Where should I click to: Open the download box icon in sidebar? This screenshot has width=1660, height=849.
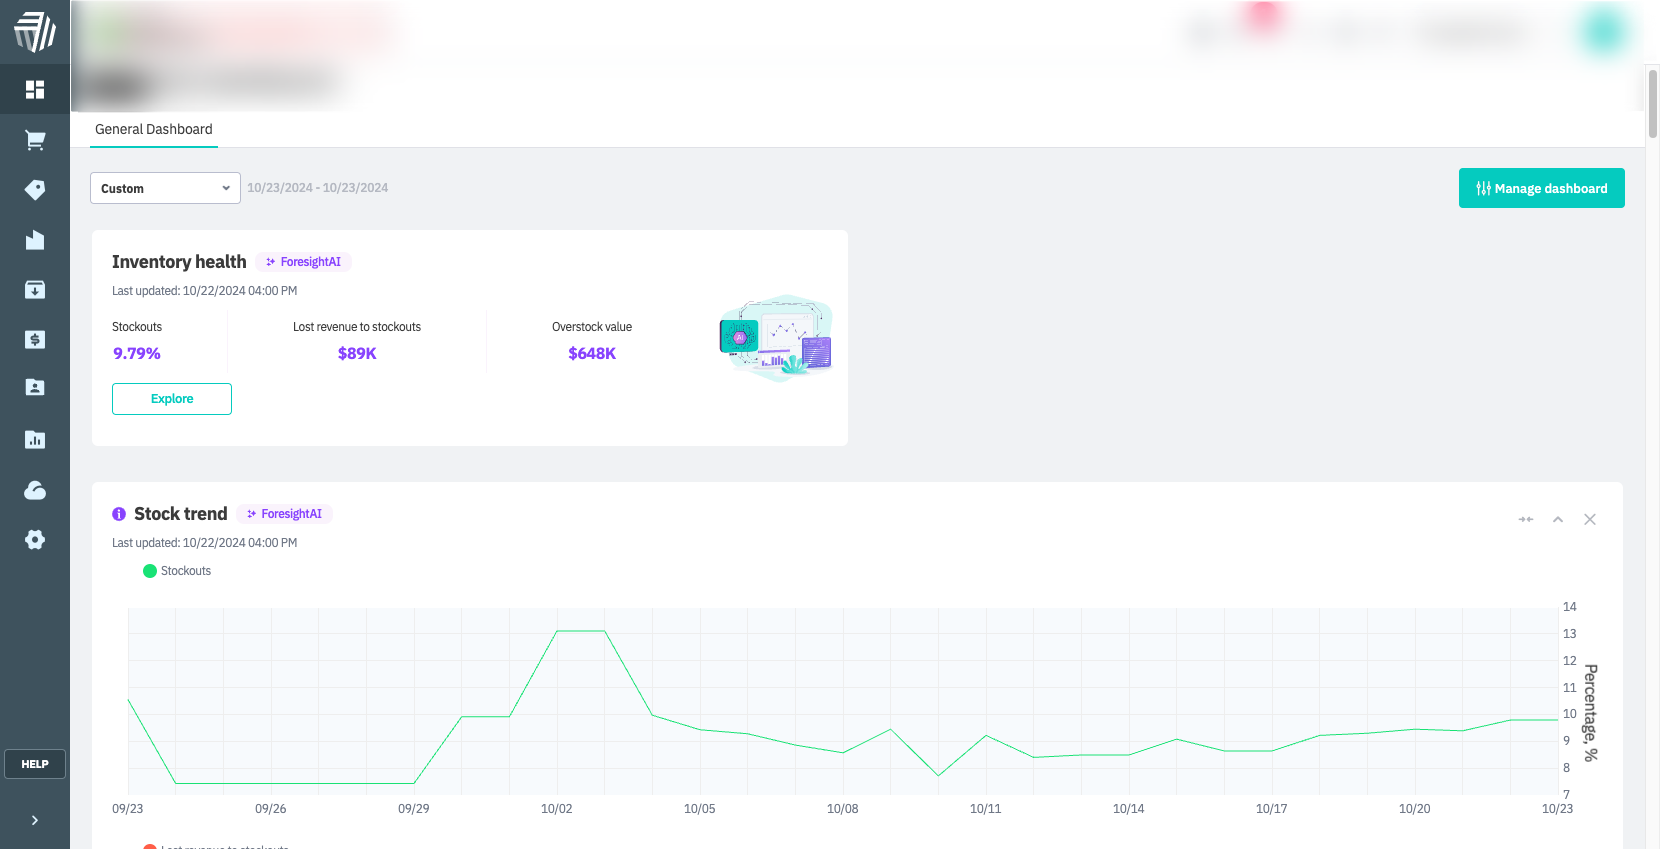point(35,290)
